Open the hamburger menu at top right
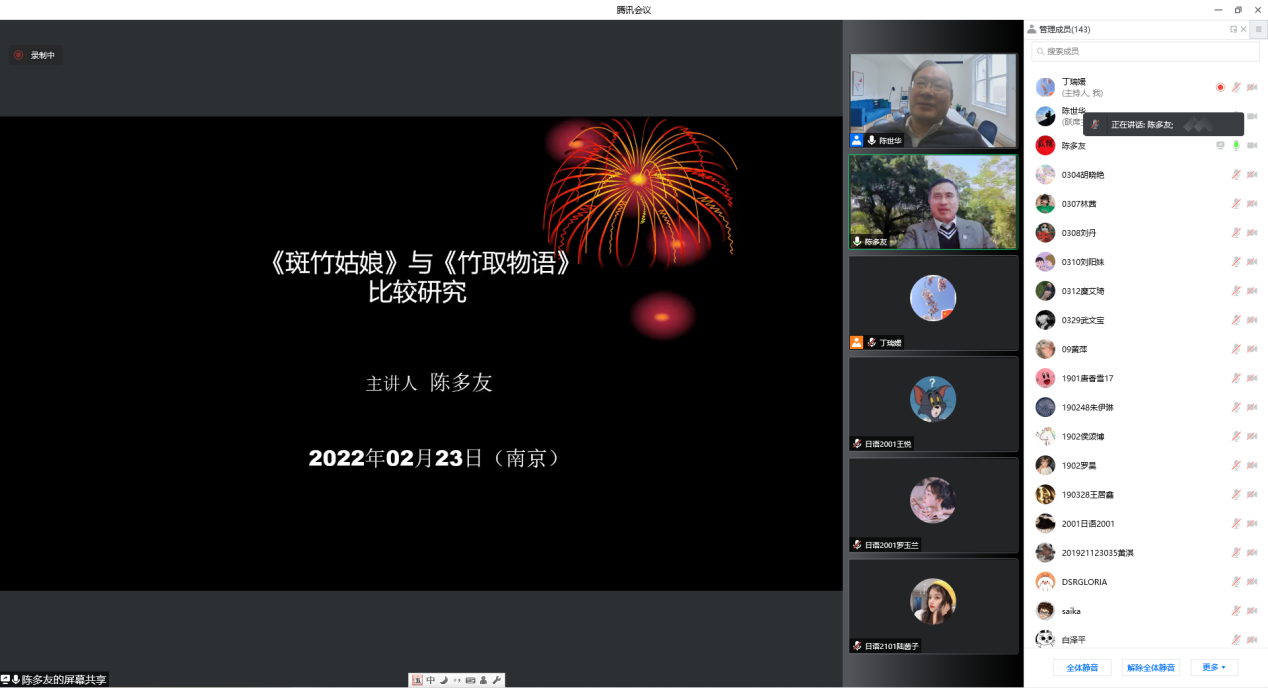 1258,29
